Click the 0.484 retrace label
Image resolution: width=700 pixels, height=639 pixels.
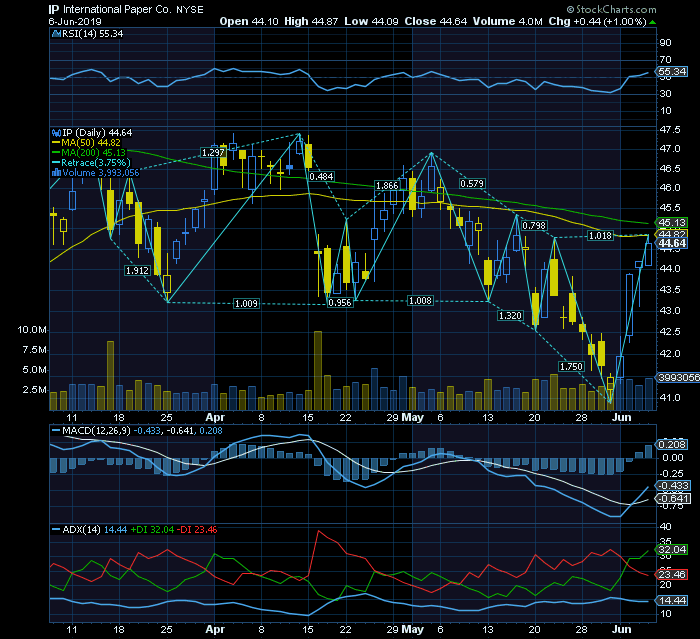321,176
